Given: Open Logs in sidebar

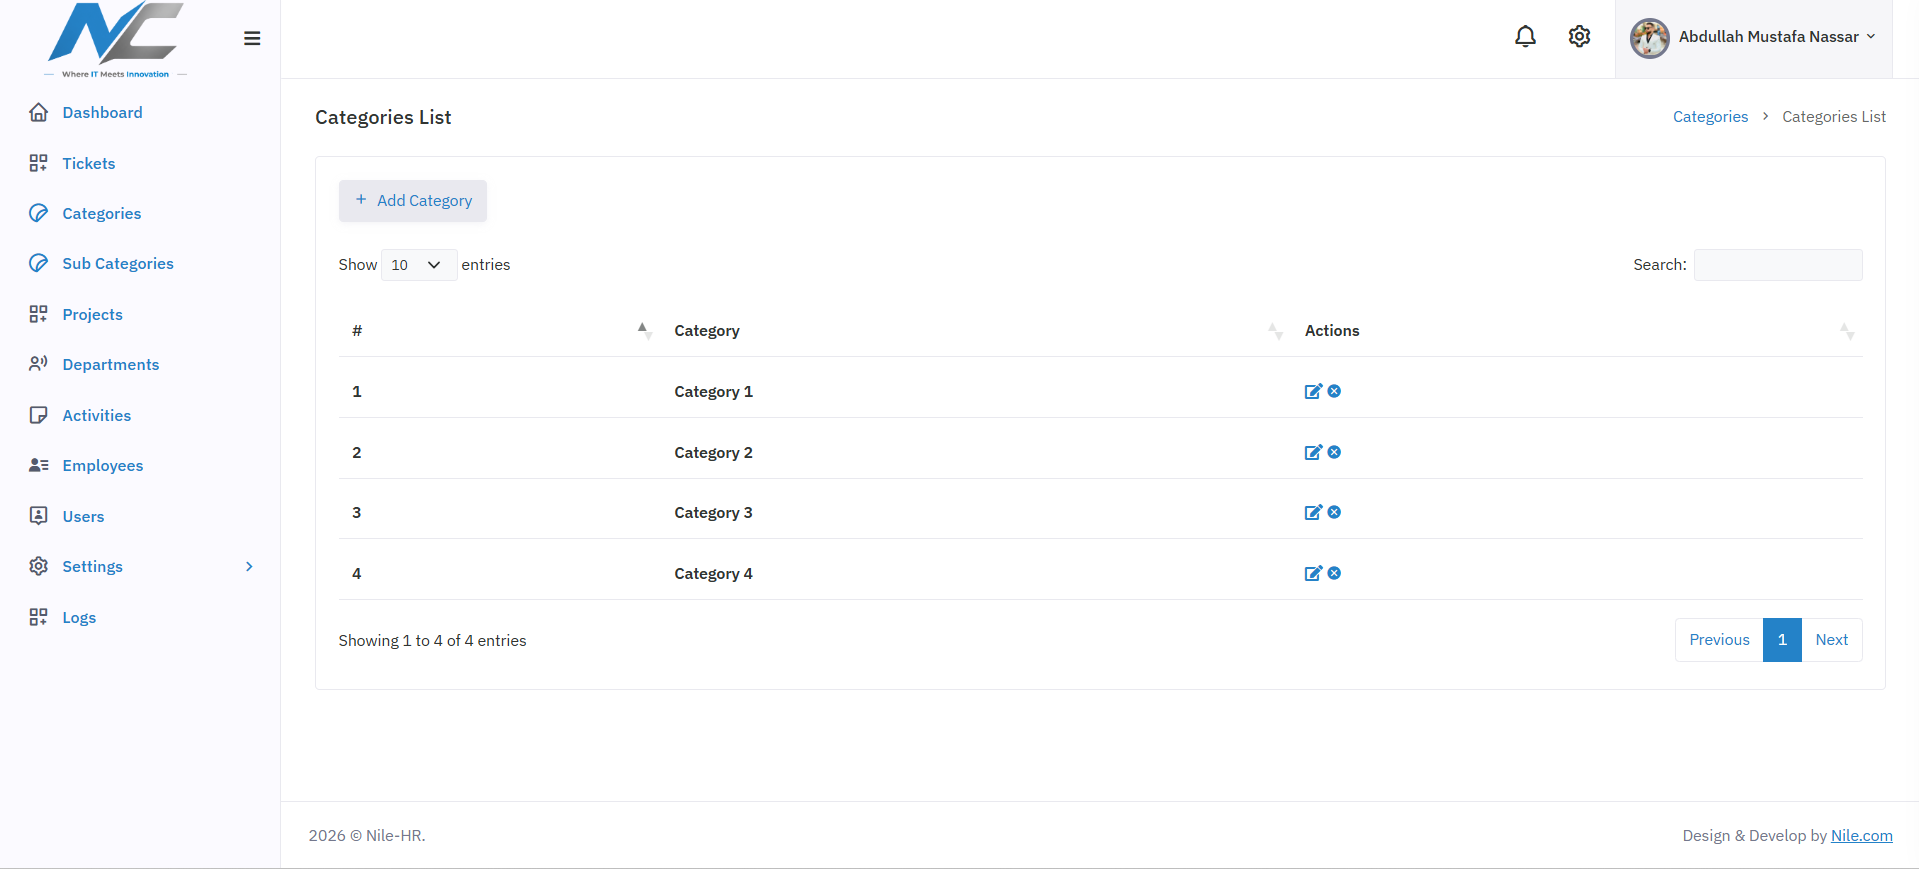Looking at the screenshot, I should [x=79, y=618].
